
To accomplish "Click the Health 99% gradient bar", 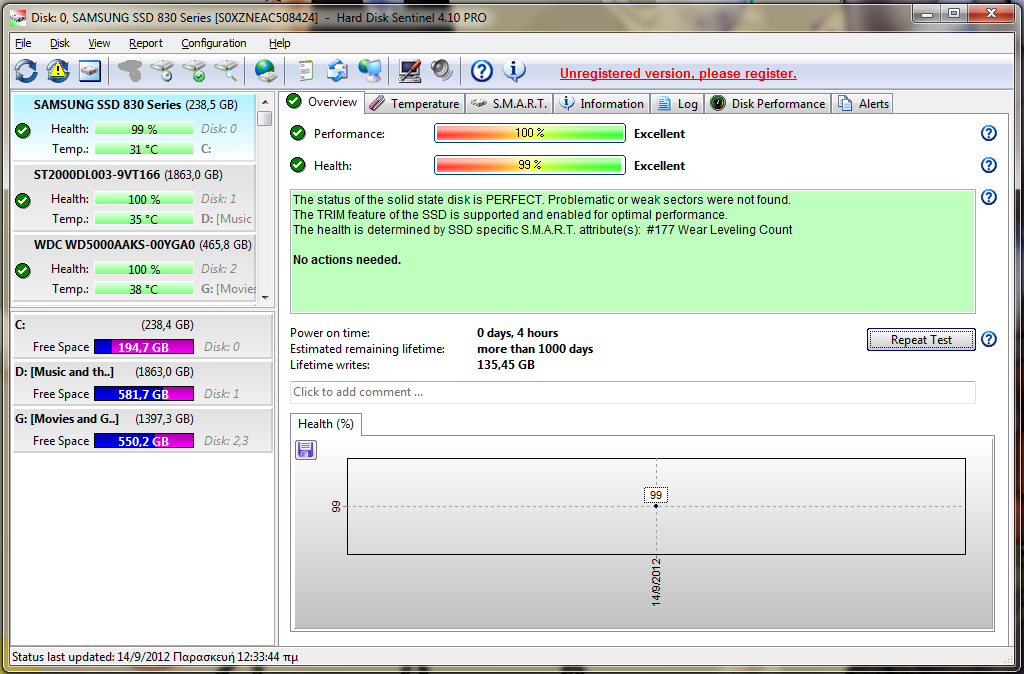I will point(530,165).
